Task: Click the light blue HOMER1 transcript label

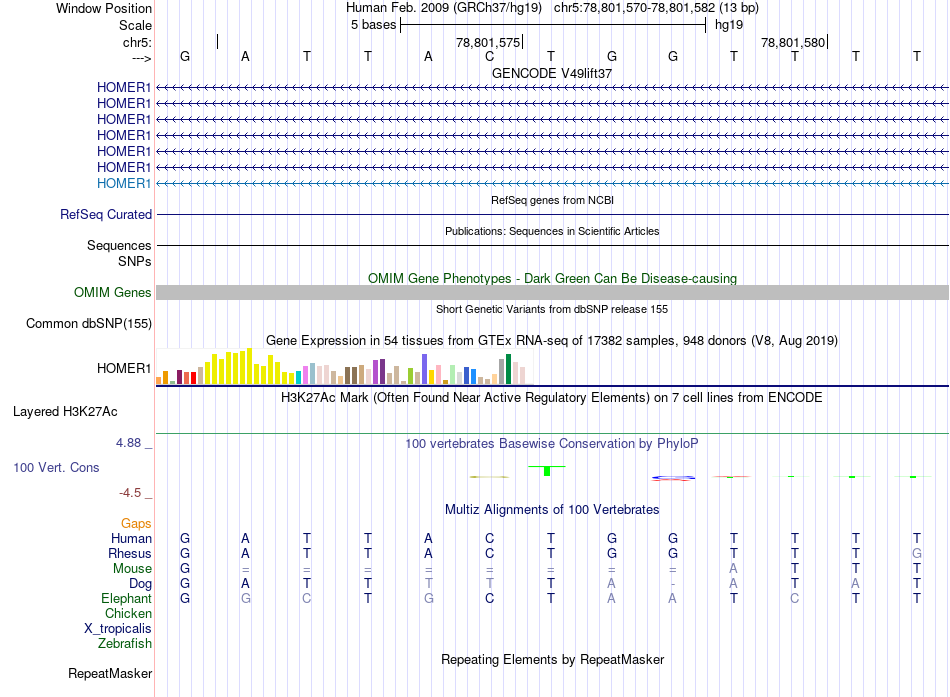Action: coord(124,183)
